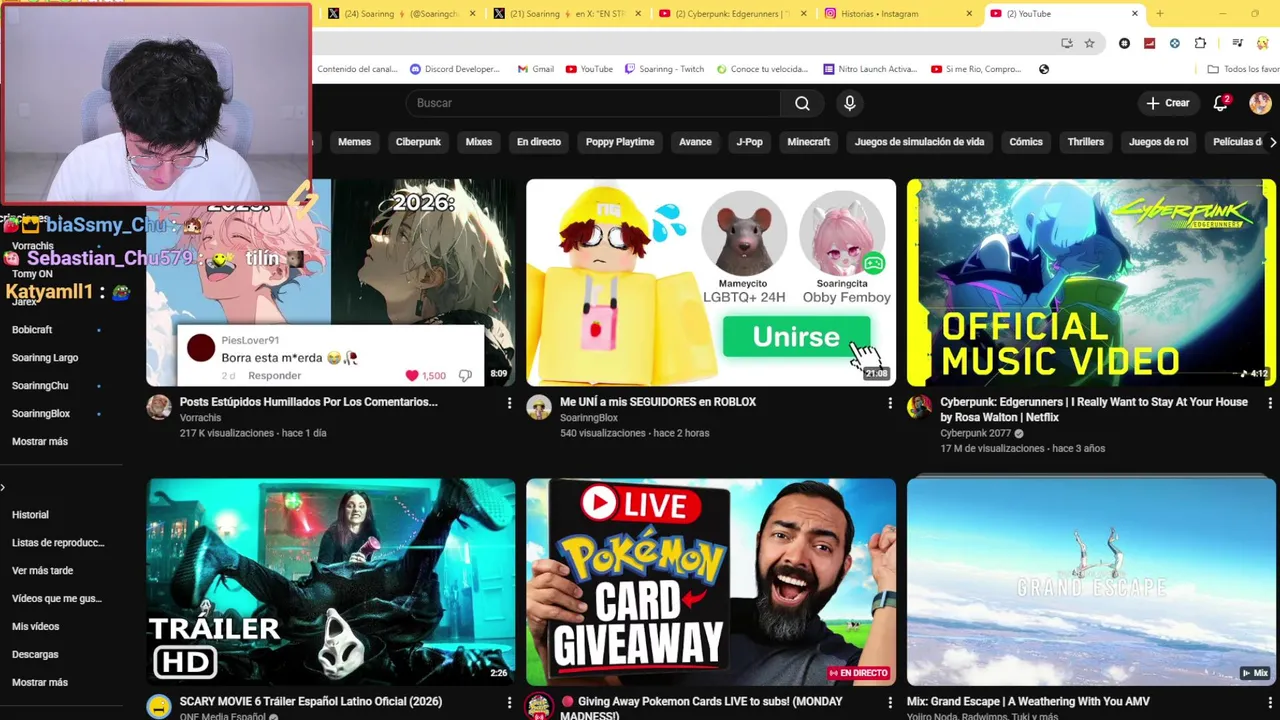Open Listas de reproducción in sidebar
The width and height of the screenshot is (1280, 720).
58,542
